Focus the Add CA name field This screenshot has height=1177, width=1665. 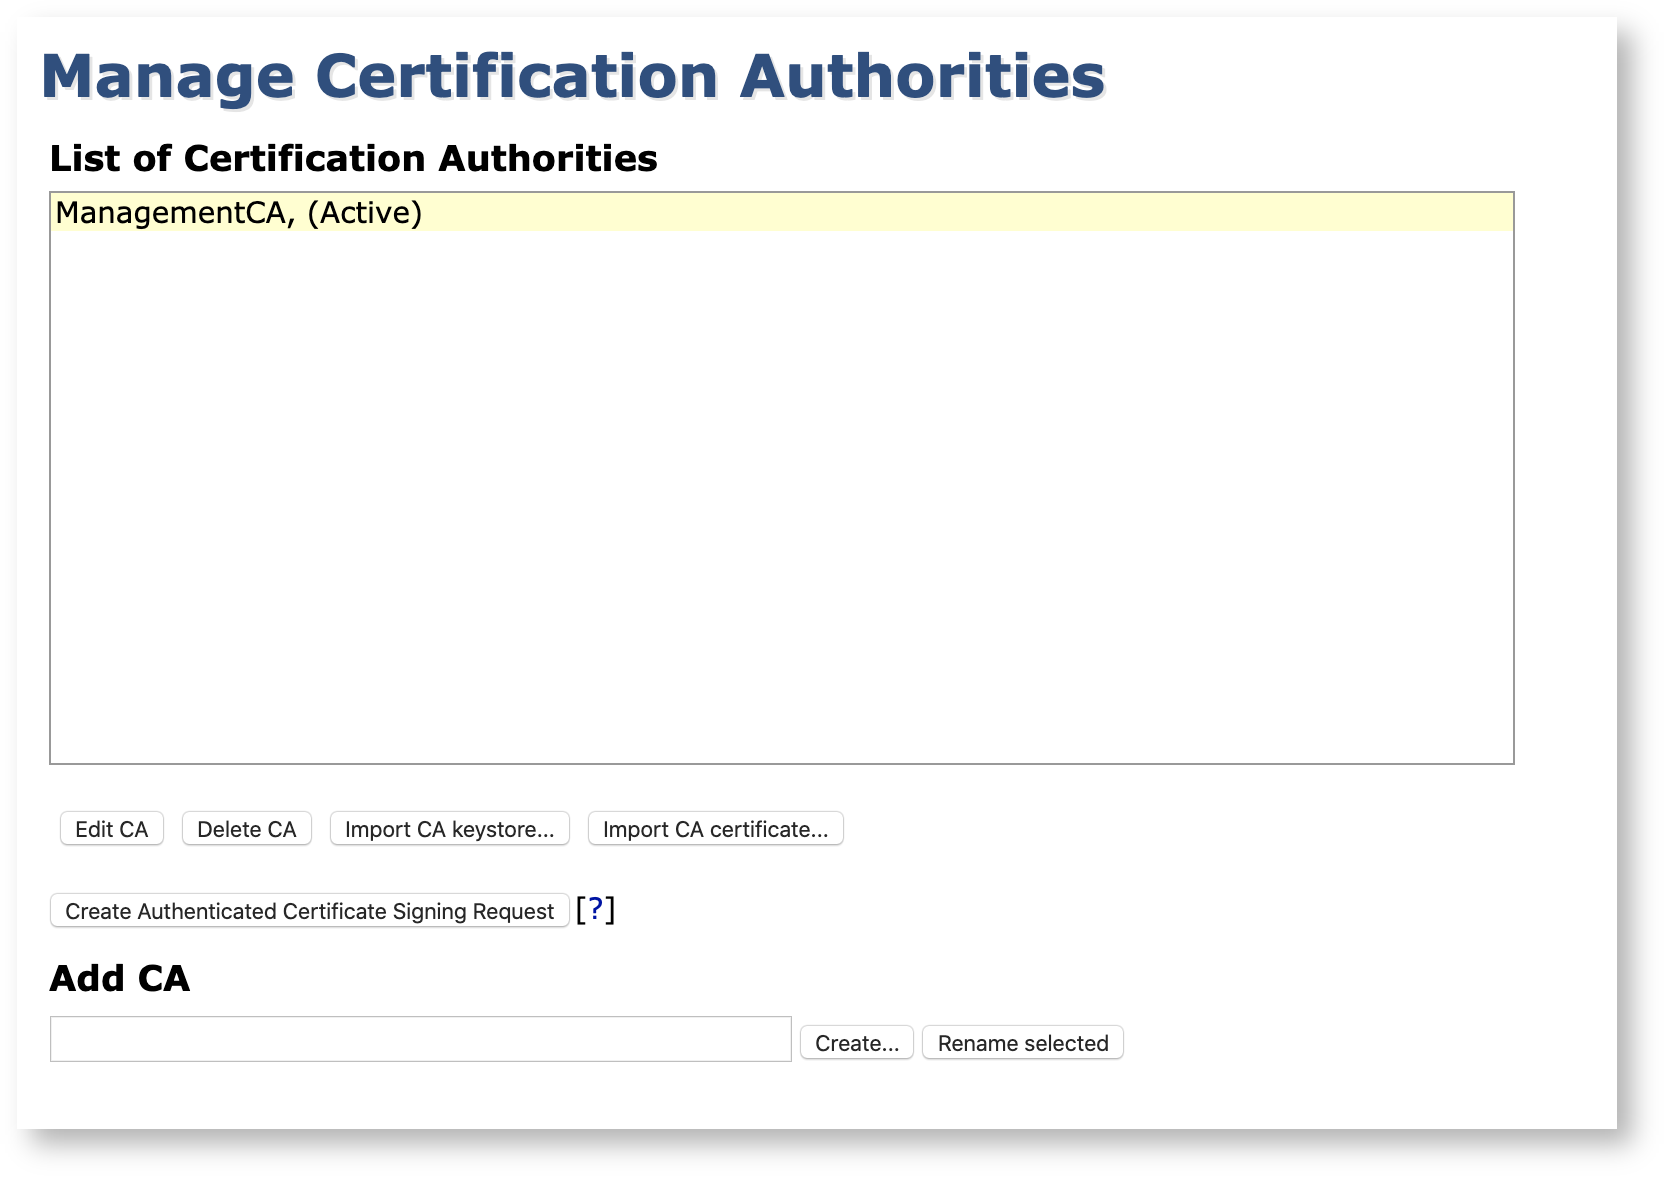click(x=420, y=1040)
